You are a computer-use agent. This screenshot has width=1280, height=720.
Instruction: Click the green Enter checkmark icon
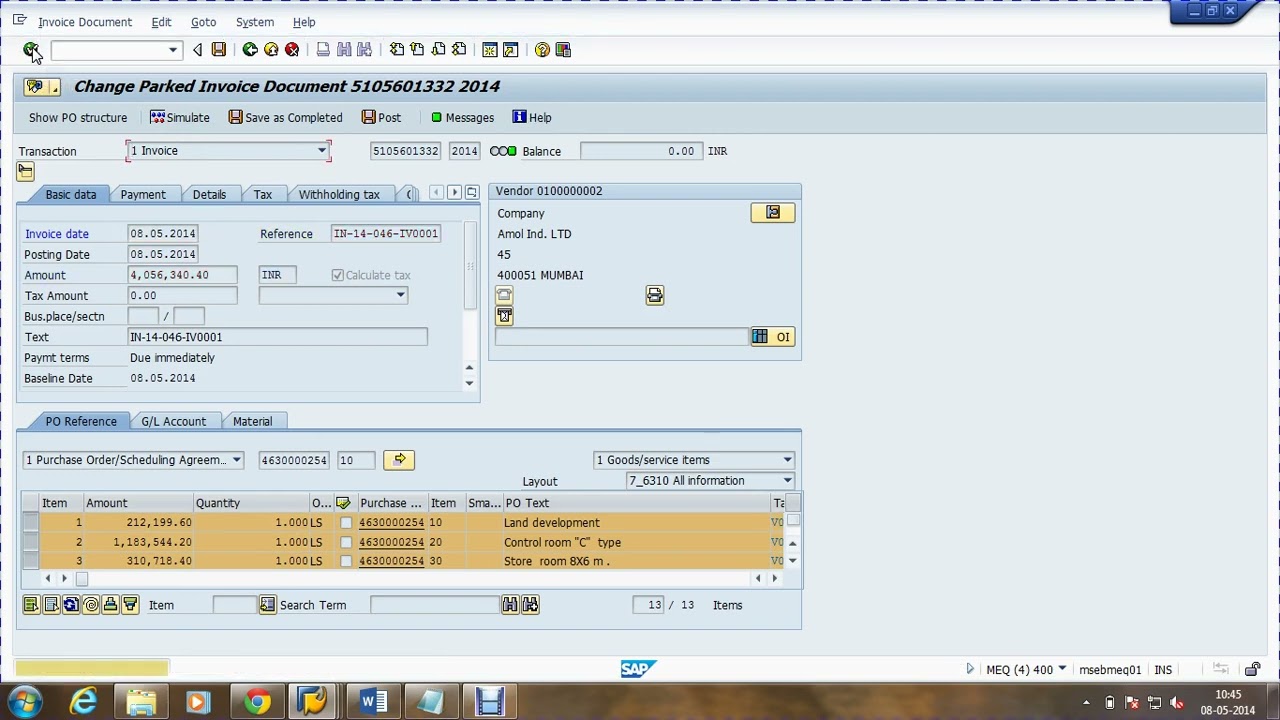pos(31,50)
